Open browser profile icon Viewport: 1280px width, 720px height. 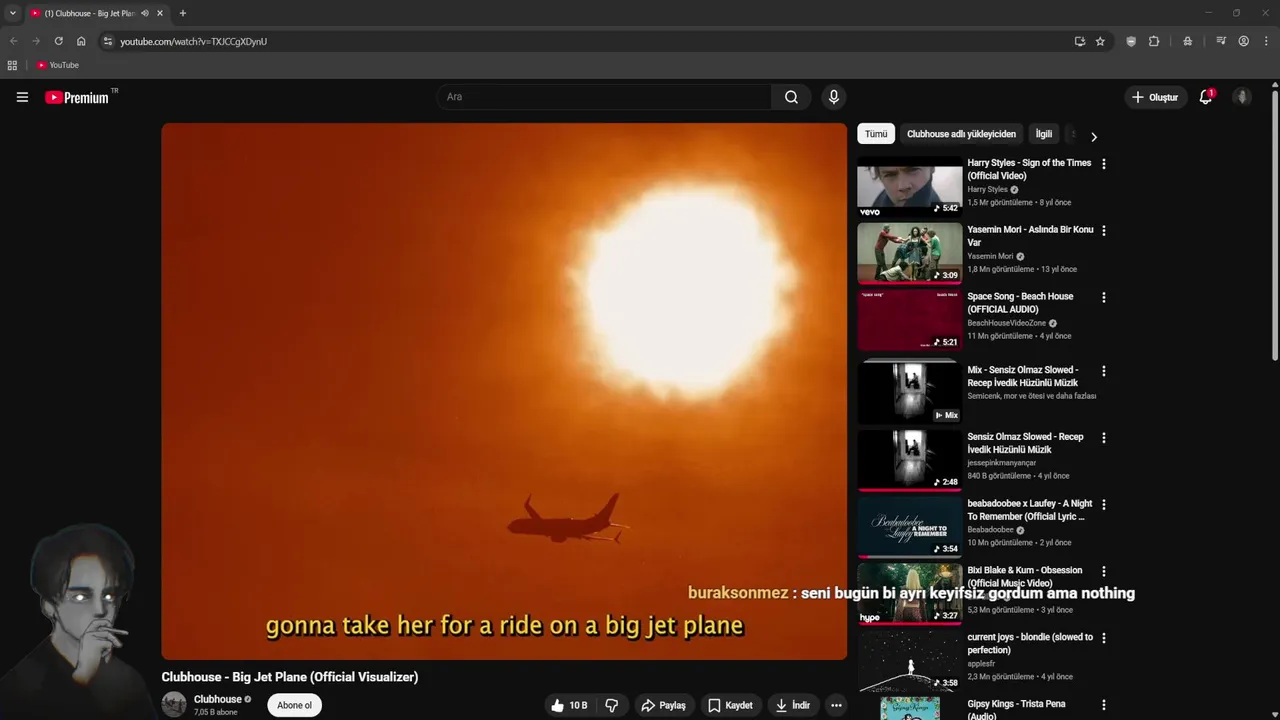[x=1244, y=41]
